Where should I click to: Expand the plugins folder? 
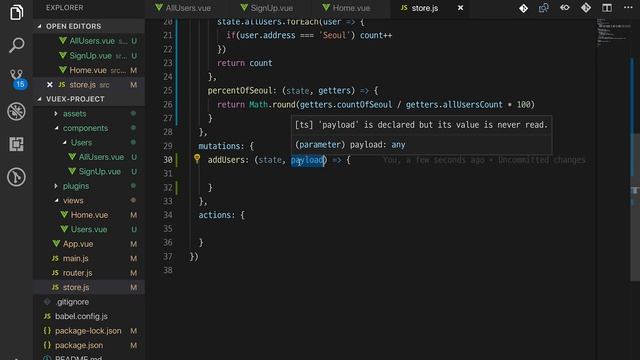[76, 186]
